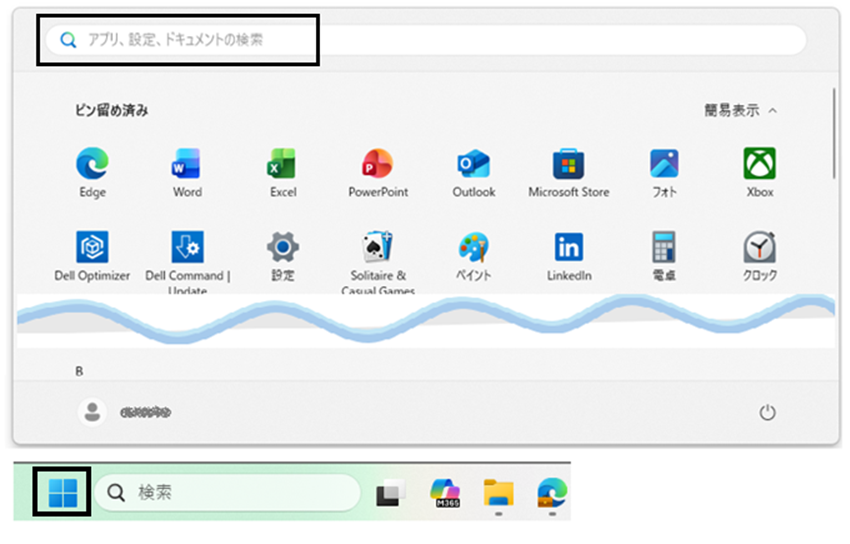Open Excel from the Start menu

pyautogui.click(x=283, y=173)
